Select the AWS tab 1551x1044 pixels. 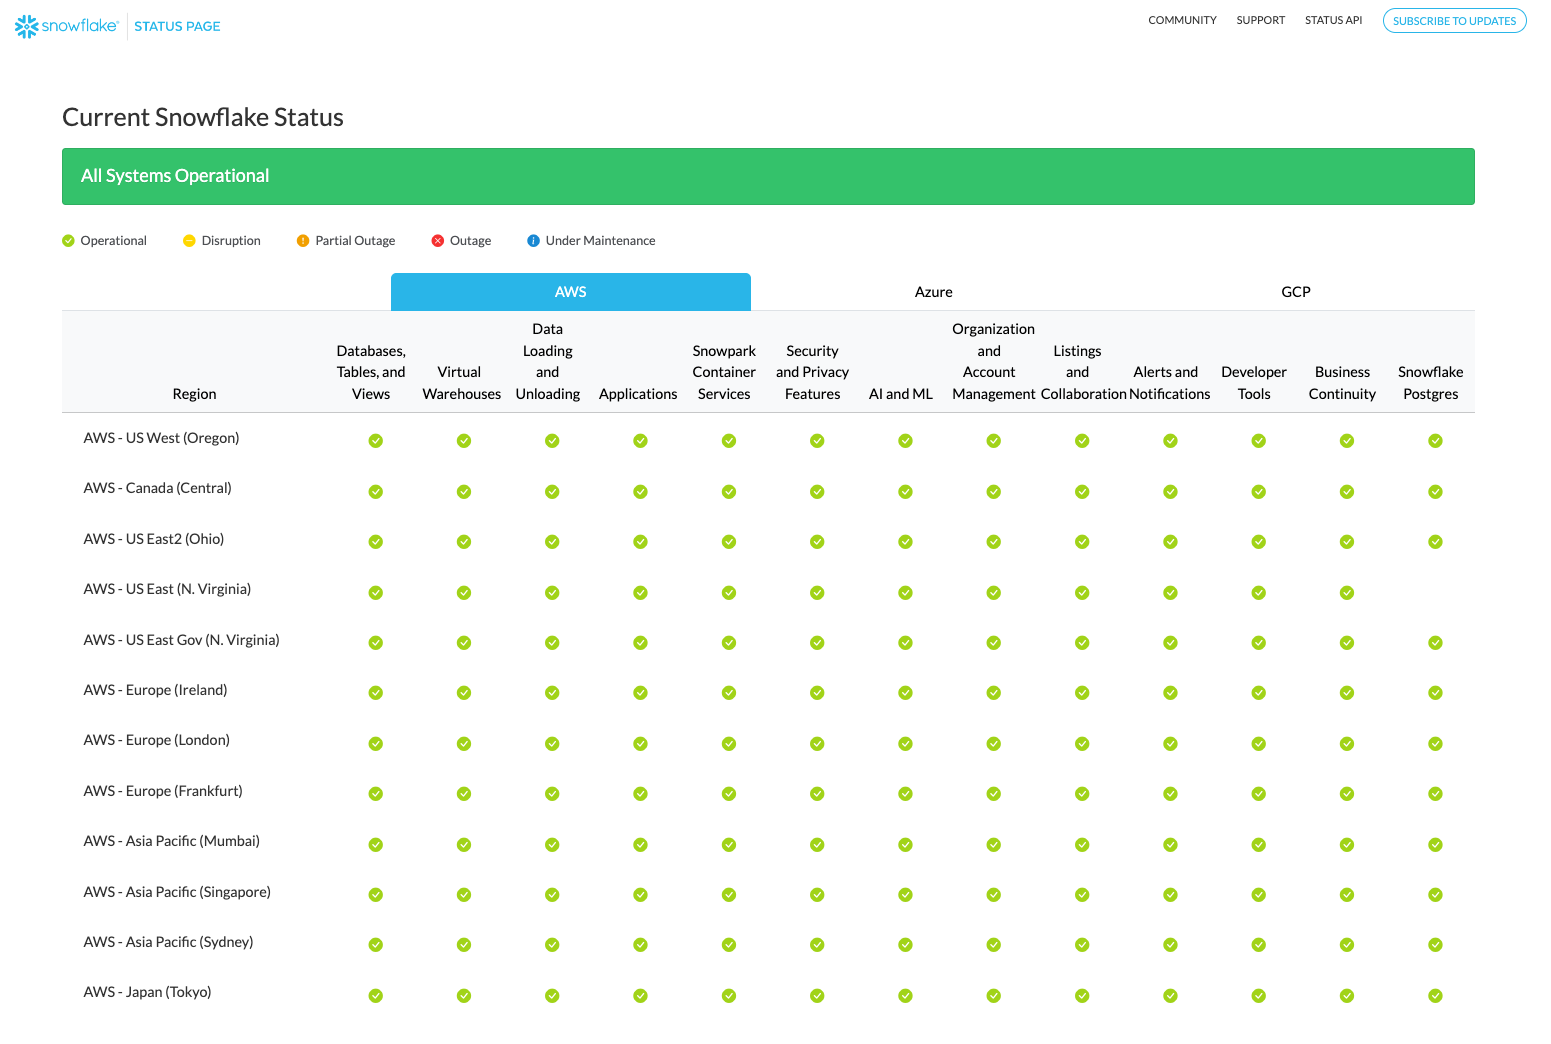pos(571,292)
